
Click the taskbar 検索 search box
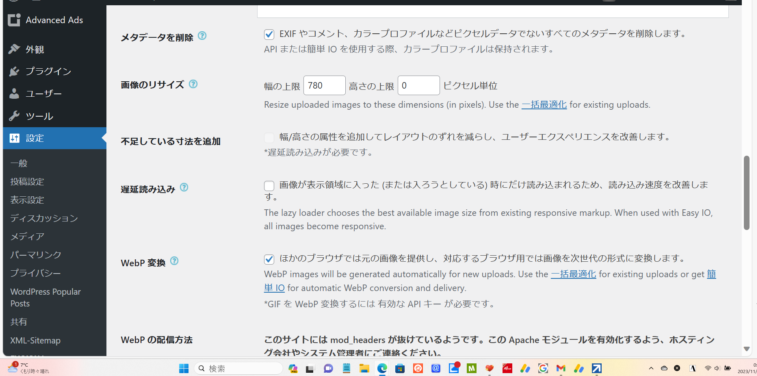point(239,368)
